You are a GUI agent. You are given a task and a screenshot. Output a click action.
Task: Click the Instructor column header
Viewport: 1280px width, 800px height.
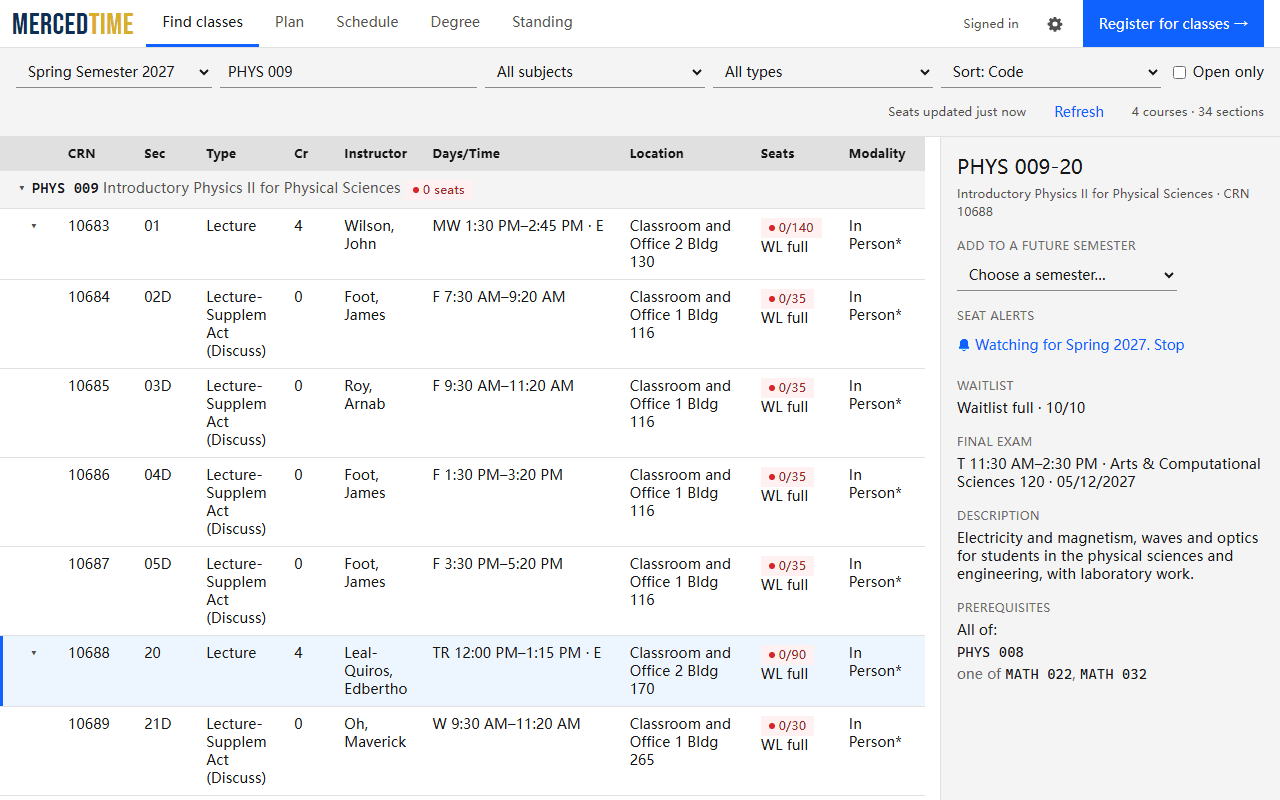(x=376, y=154)
